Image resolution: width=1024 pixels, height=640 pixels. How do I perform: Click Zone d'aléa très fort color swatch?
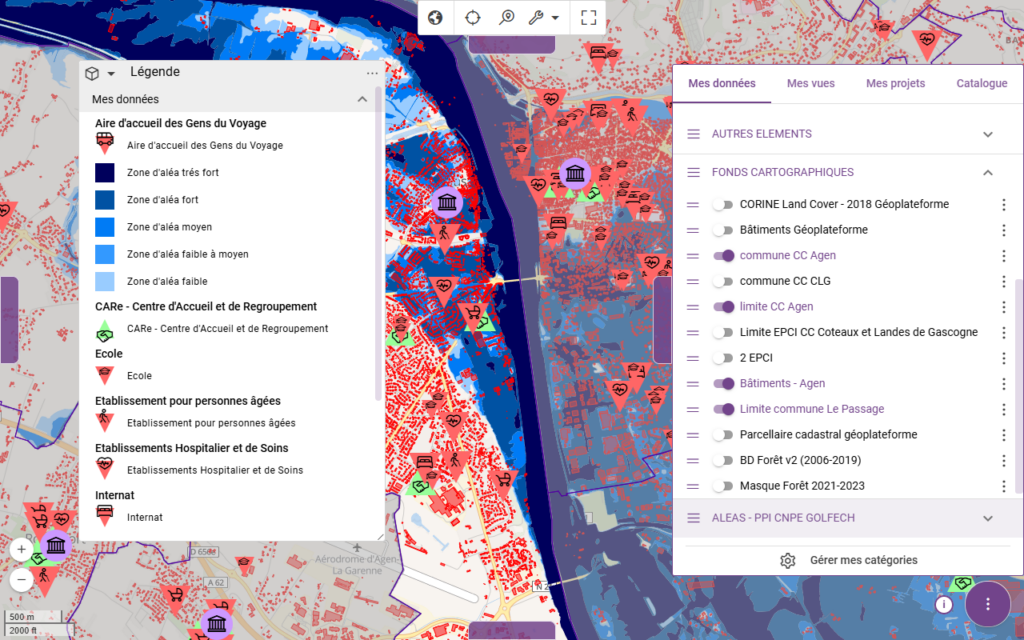104,172
